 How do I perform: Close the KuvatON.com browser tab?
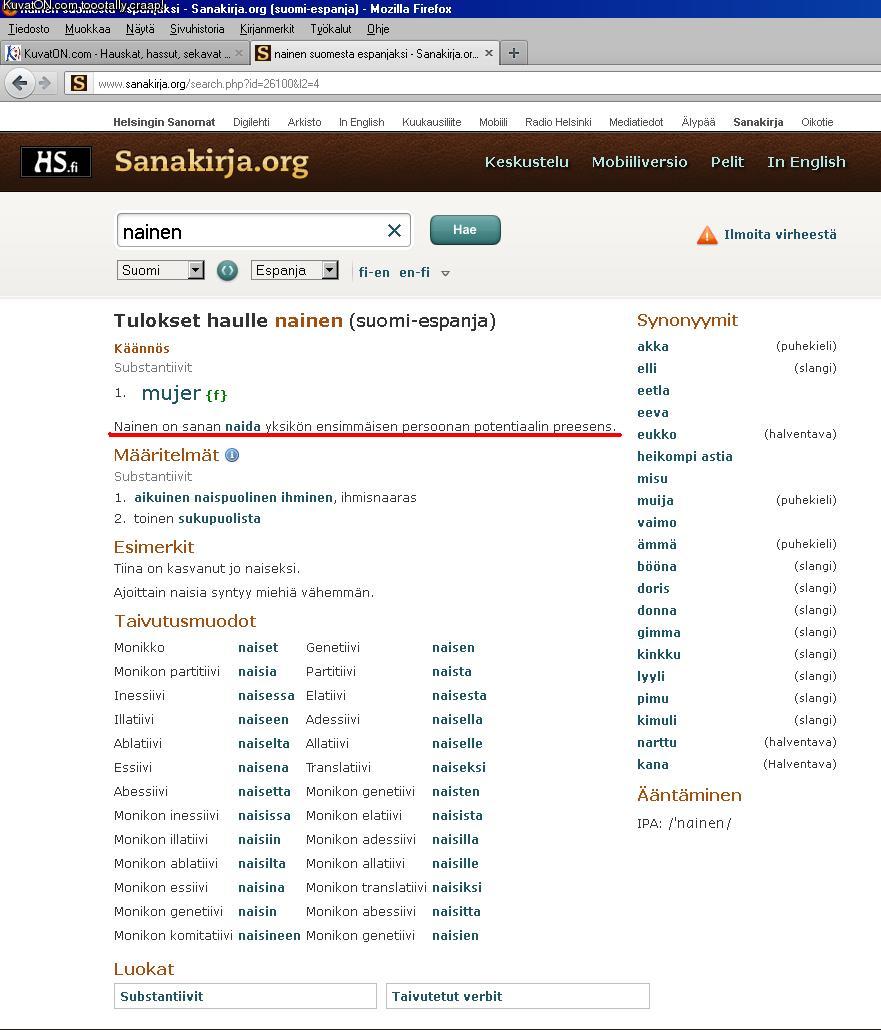tap(239, 53)
